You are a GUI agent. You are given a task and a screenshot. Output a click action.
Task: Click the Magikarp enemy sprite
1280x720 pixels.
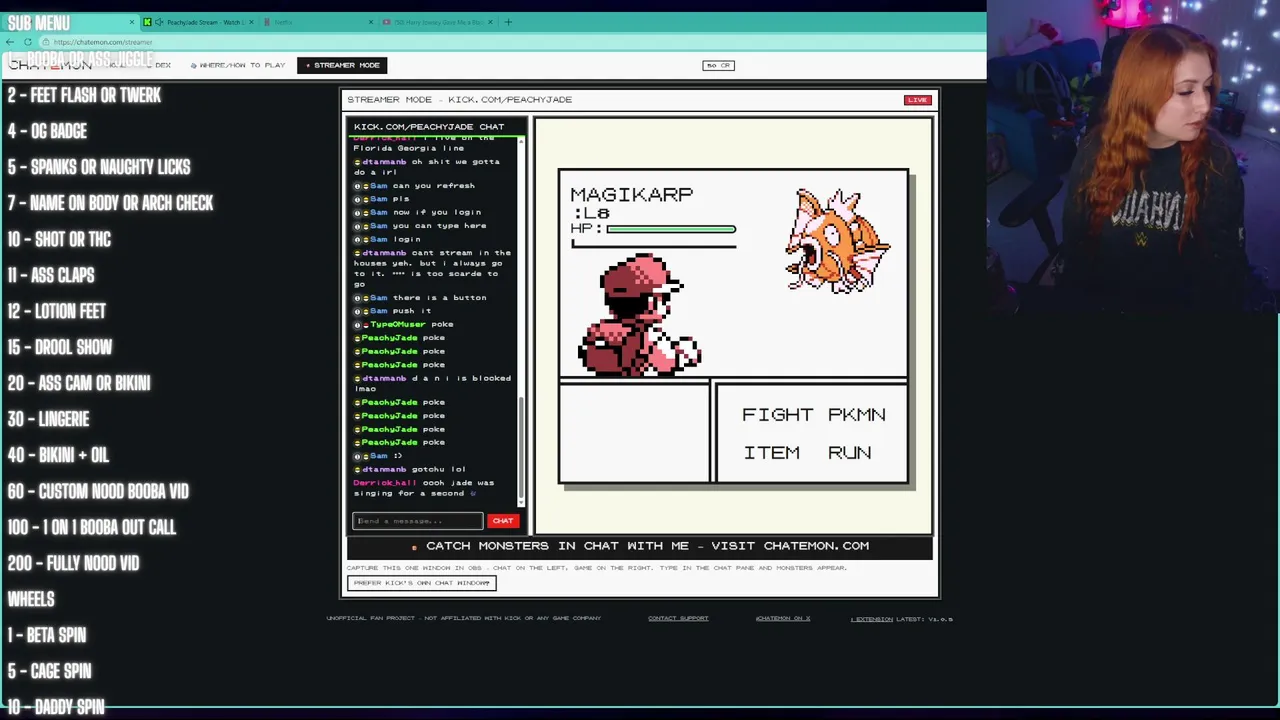point(837,241)
